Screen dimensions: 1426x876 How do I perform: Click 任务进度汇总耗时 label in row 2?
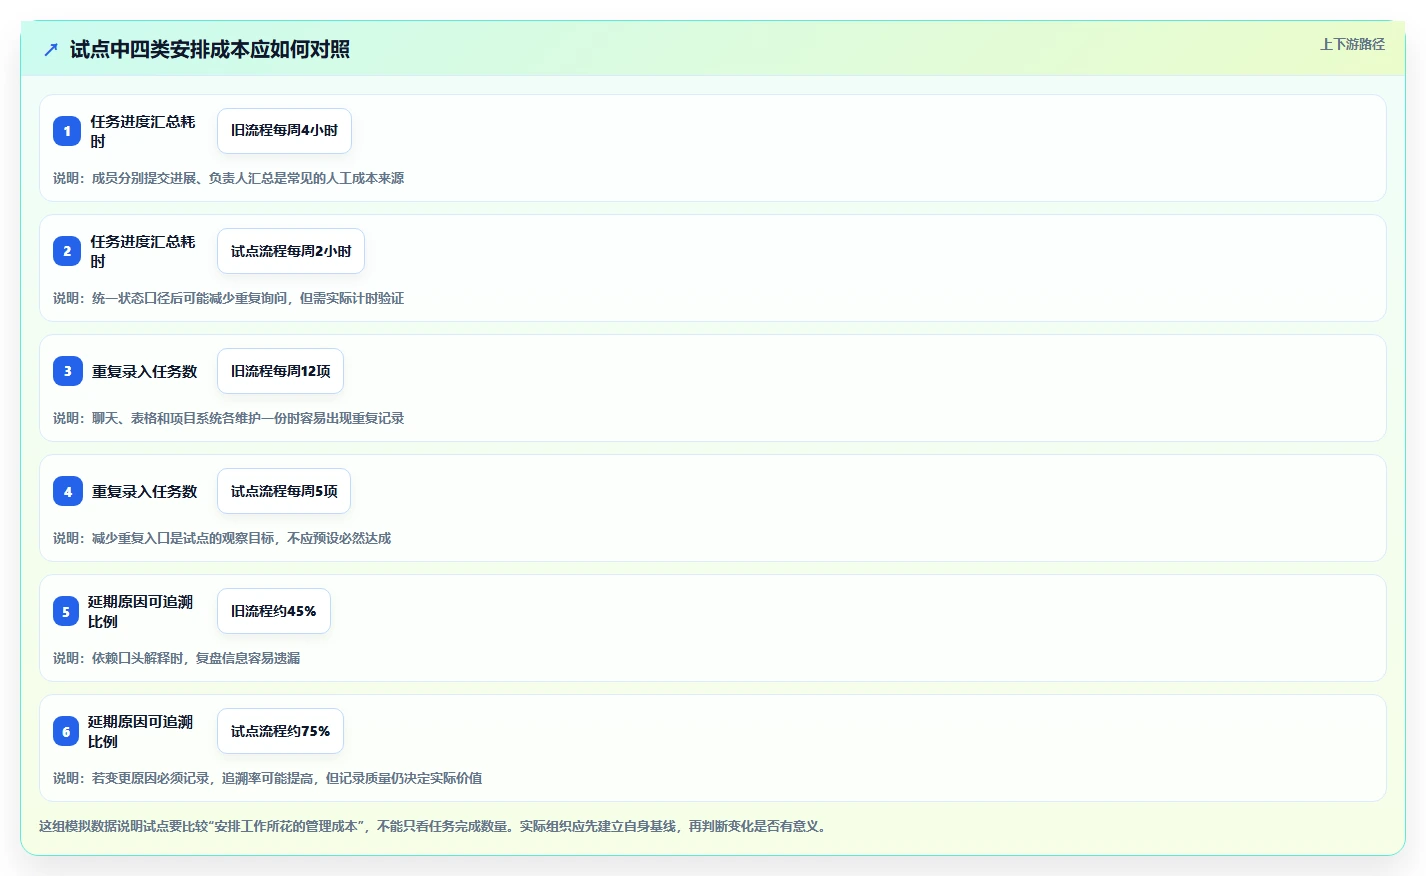(x=143, y=251)
